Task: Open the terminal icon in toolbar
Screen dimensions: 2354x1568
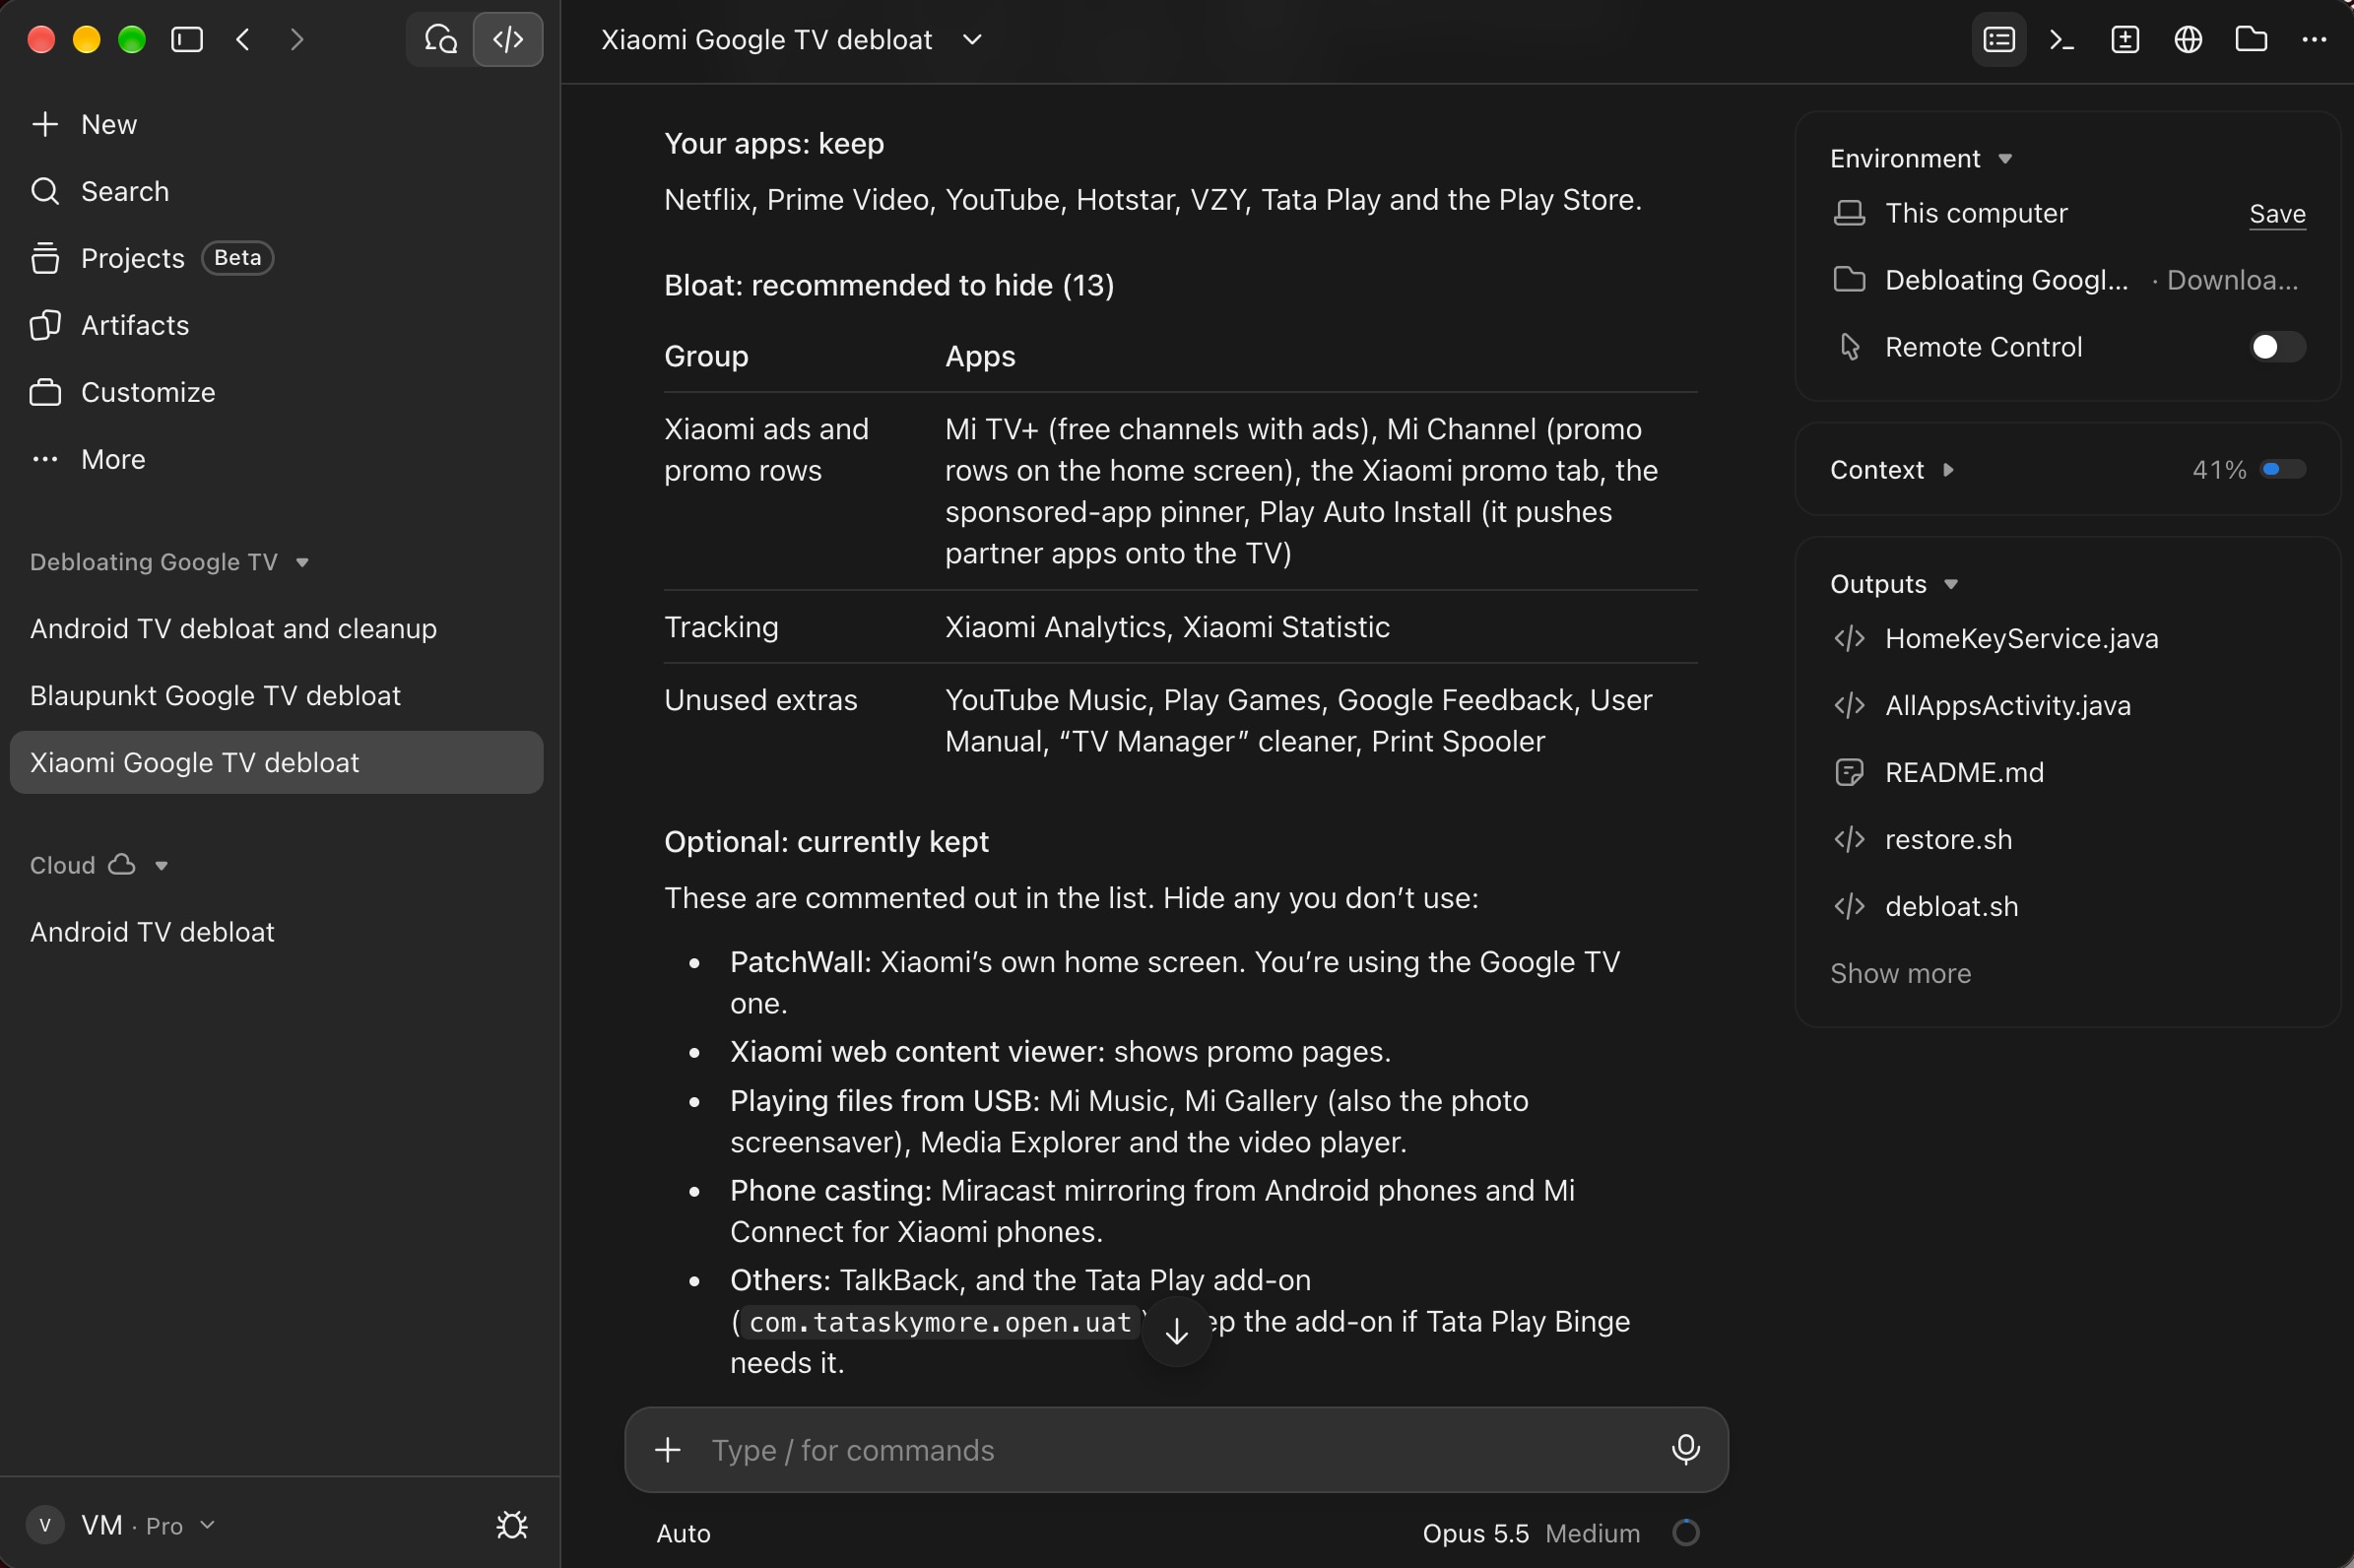Action: tap(2062, 40)
